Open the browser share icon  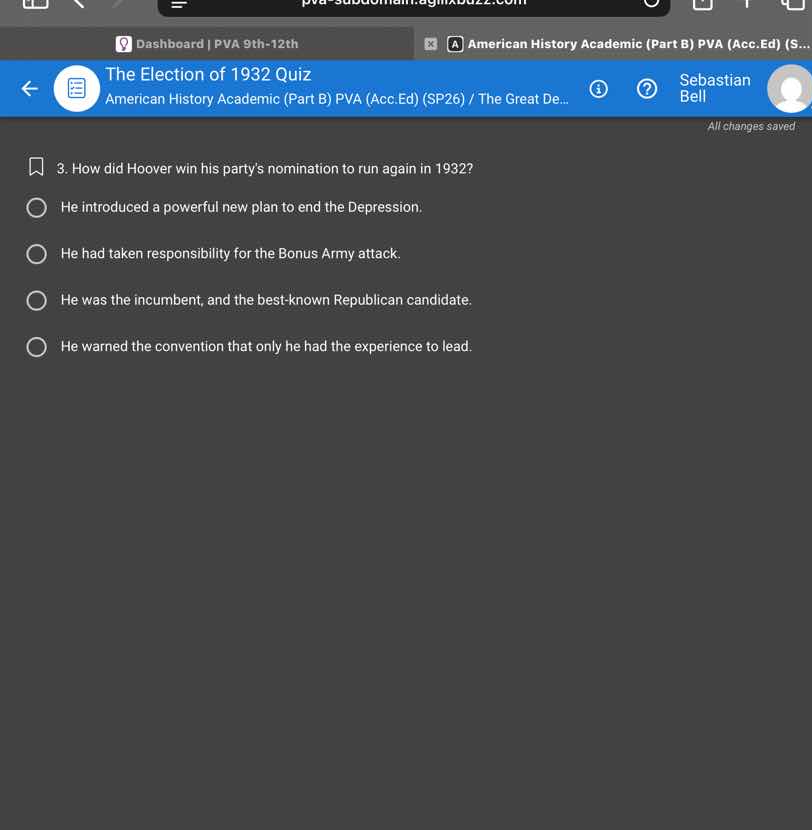point(702,4)
